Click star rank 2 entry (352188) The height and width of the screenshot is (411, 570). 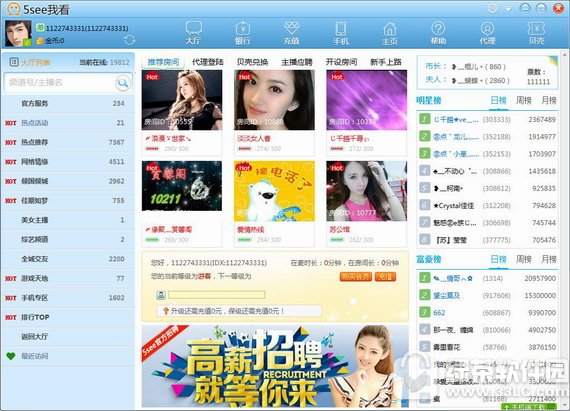[x=487, y=137]
